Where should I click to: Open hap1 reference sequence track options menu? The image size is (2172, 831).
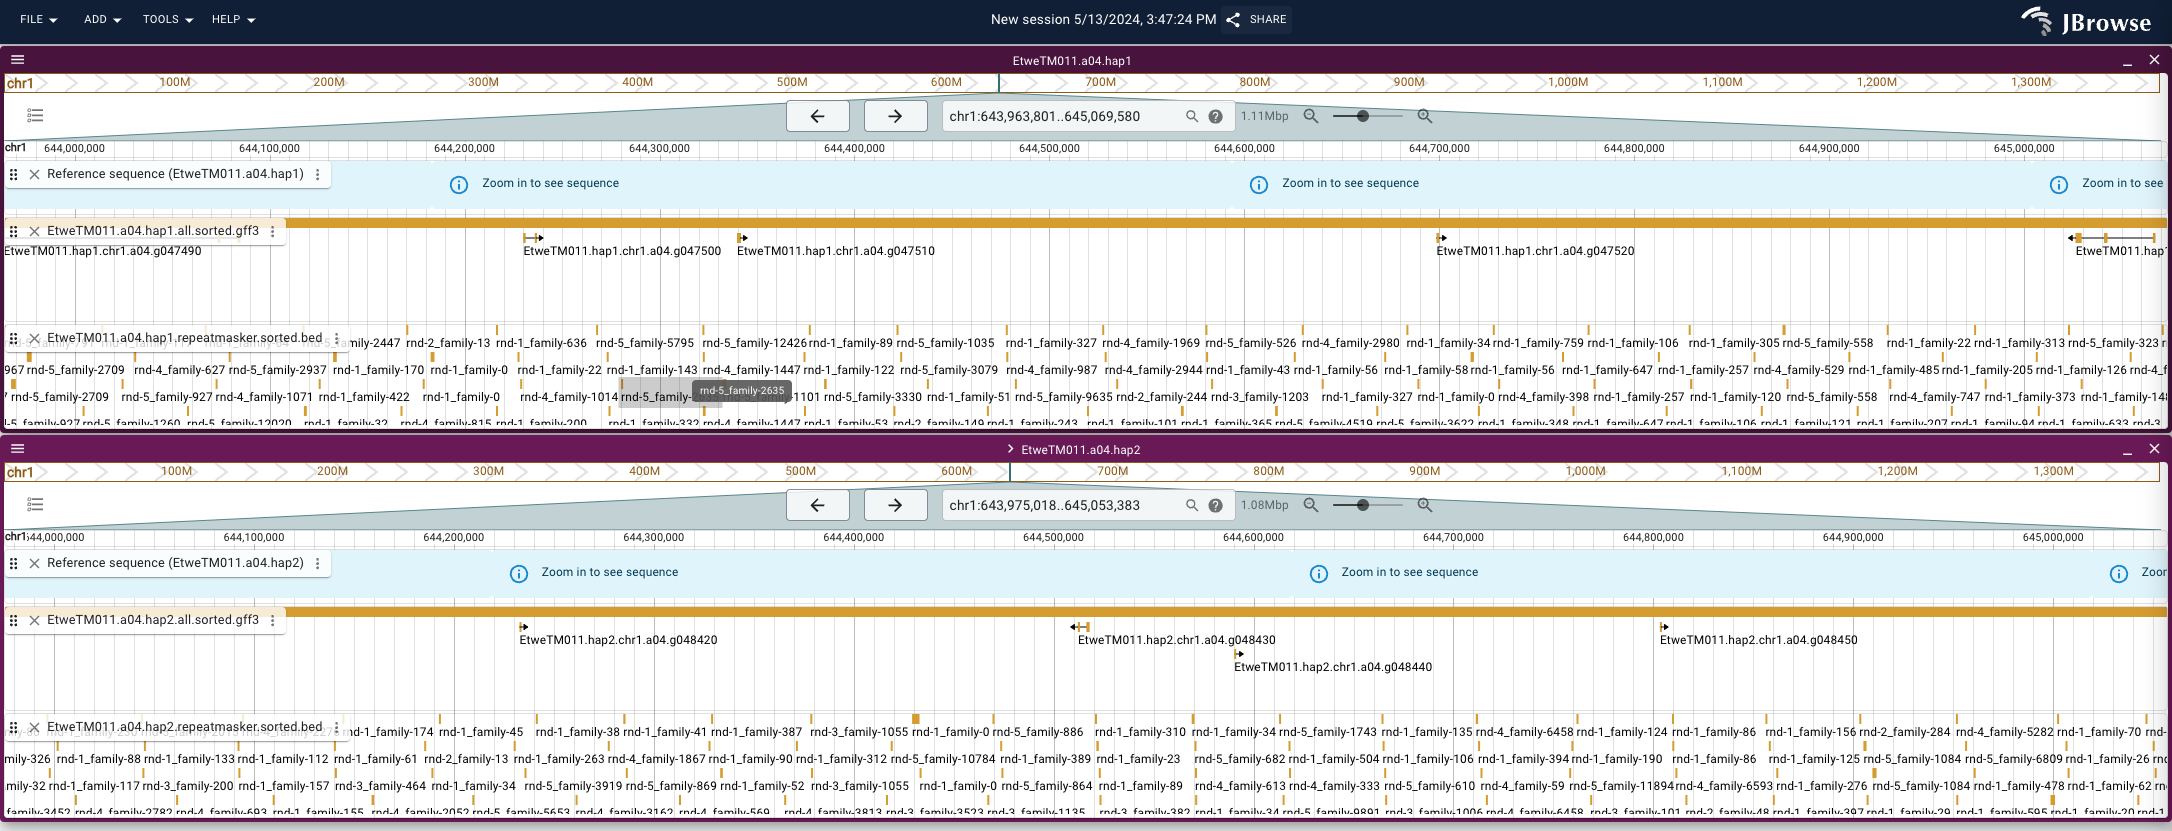318,174
